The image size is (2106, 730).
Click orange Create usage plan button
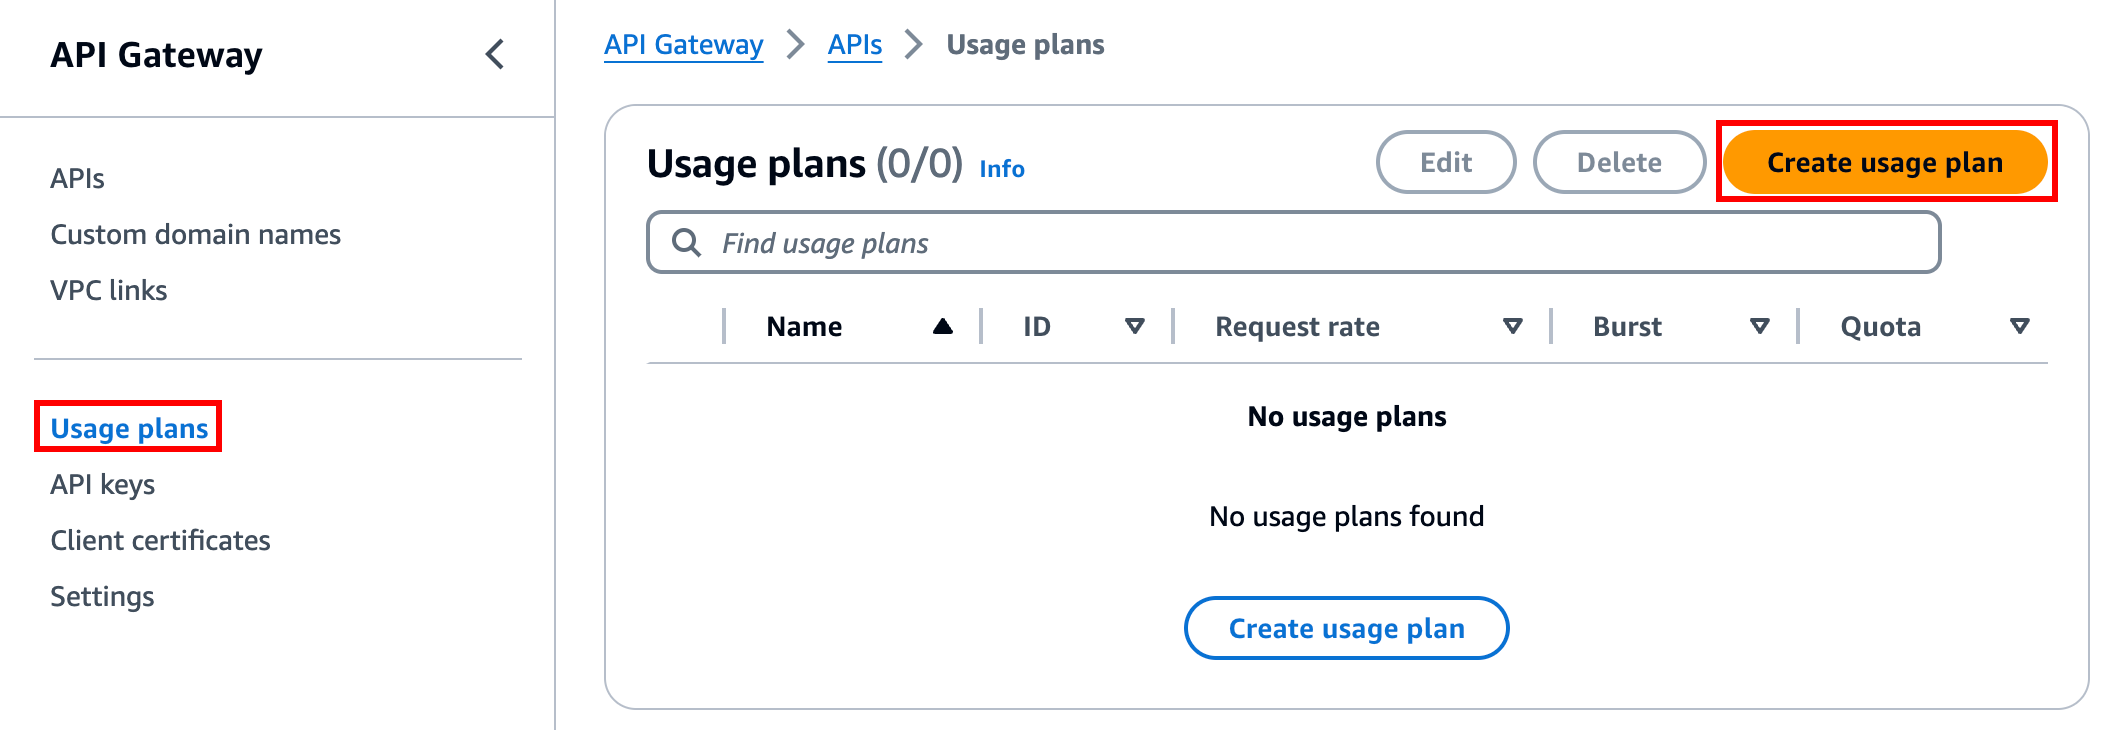click(1884, 162)
